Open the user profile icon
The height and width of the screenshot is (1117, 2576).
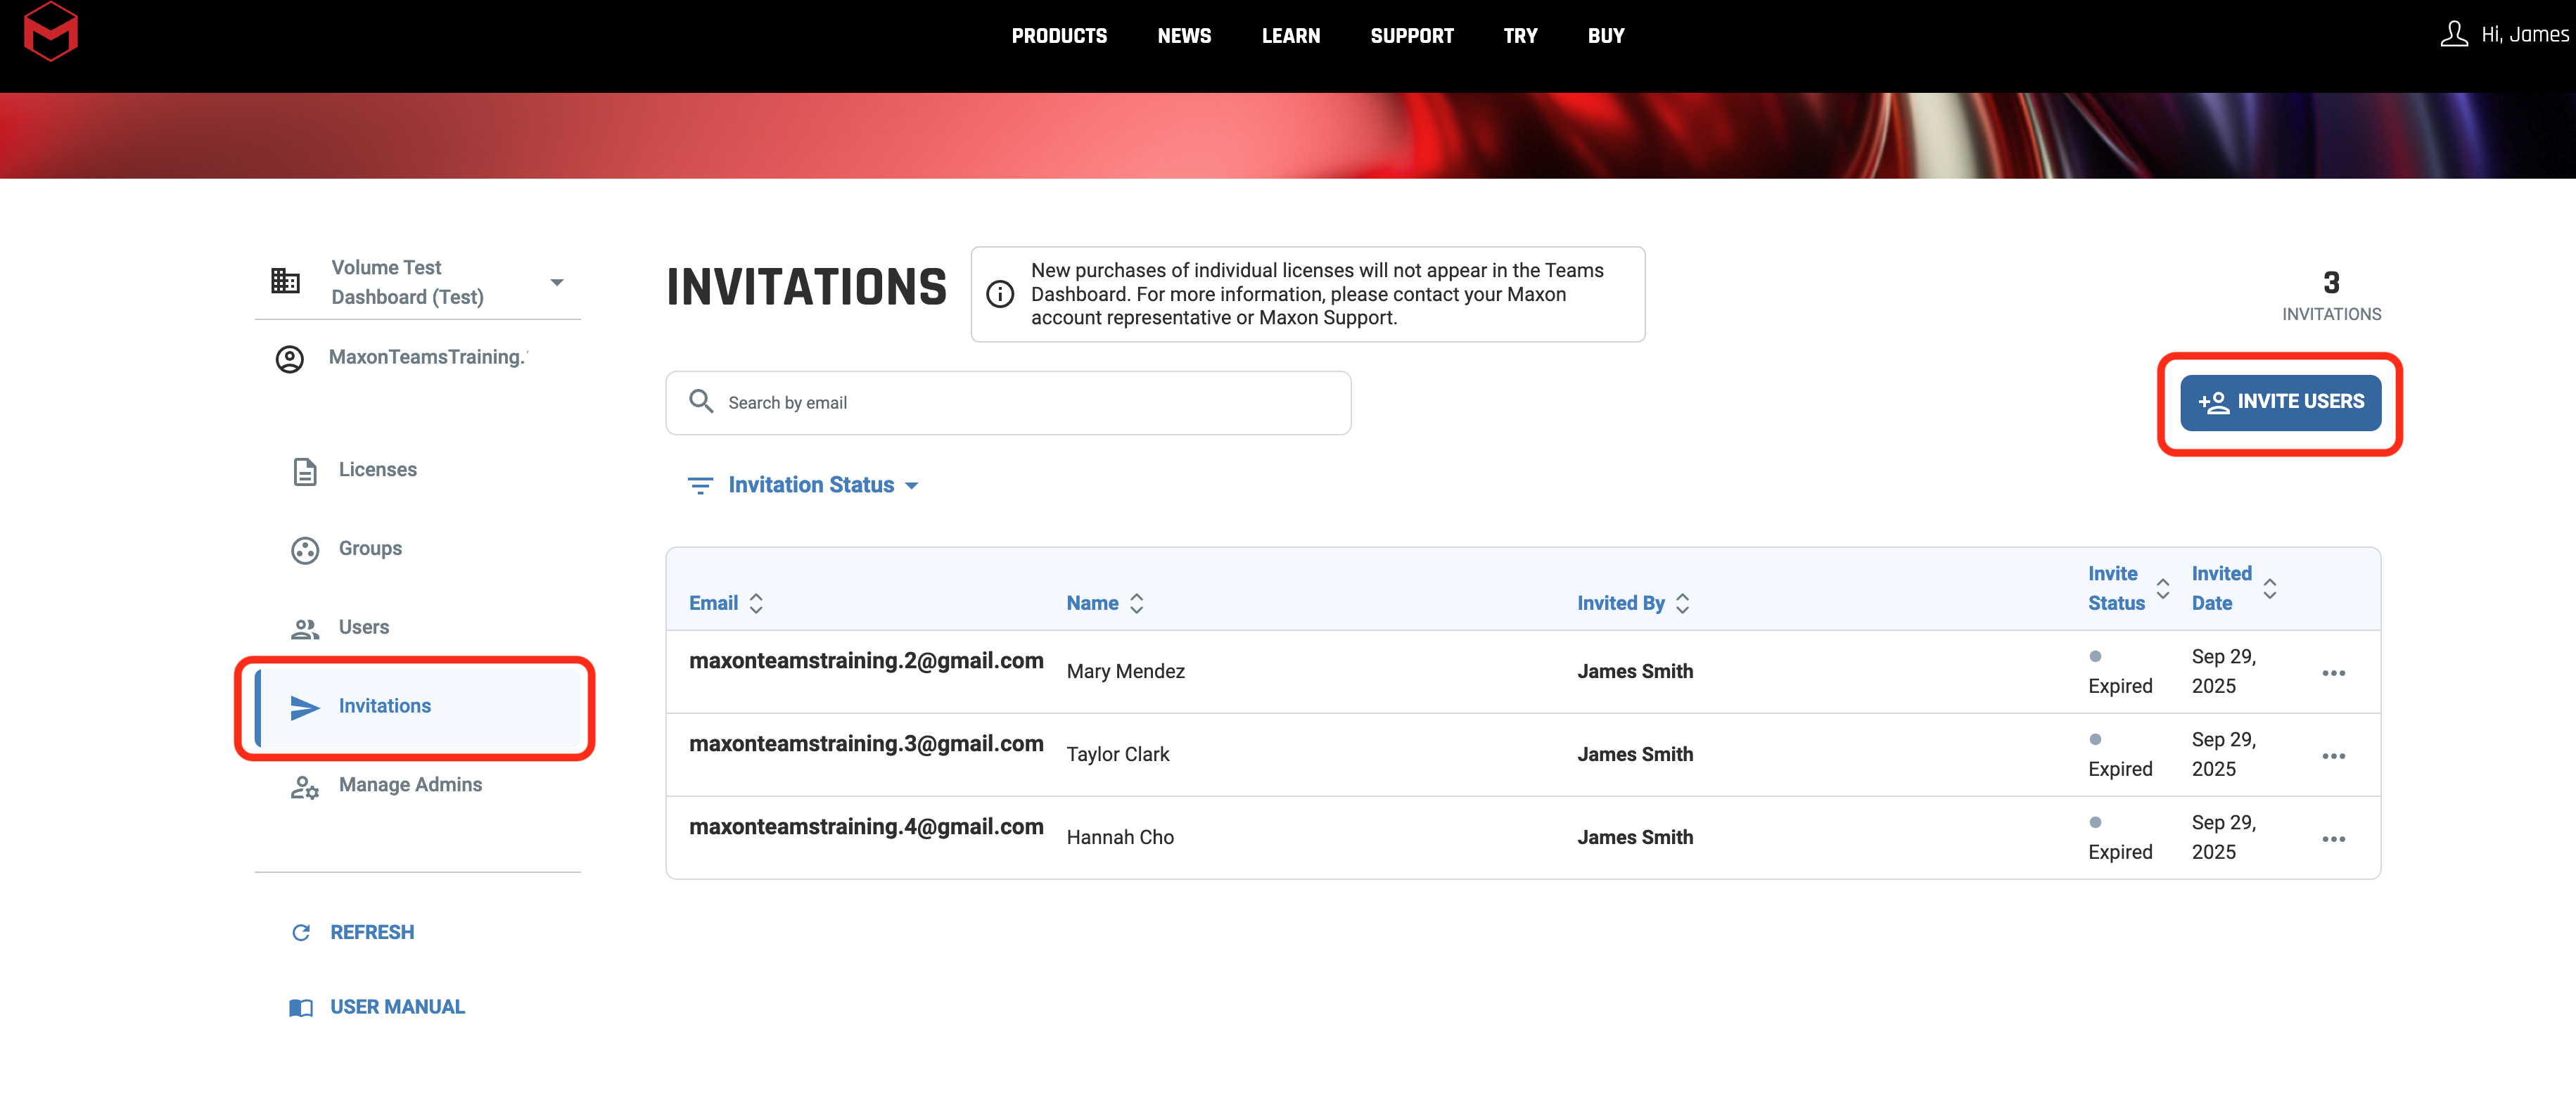click(2453, 35)
